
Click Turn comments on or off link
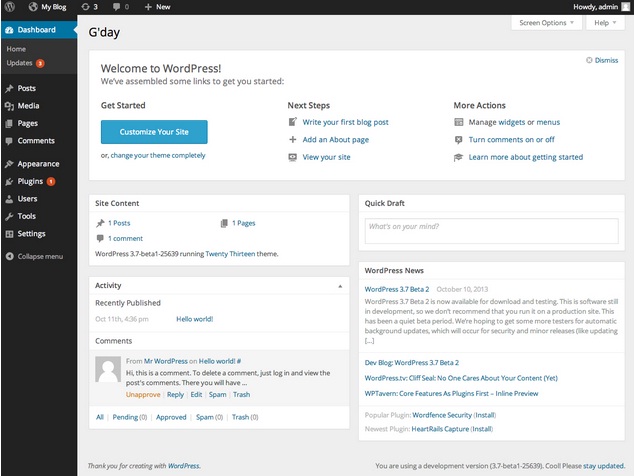[x=511, y=140]
